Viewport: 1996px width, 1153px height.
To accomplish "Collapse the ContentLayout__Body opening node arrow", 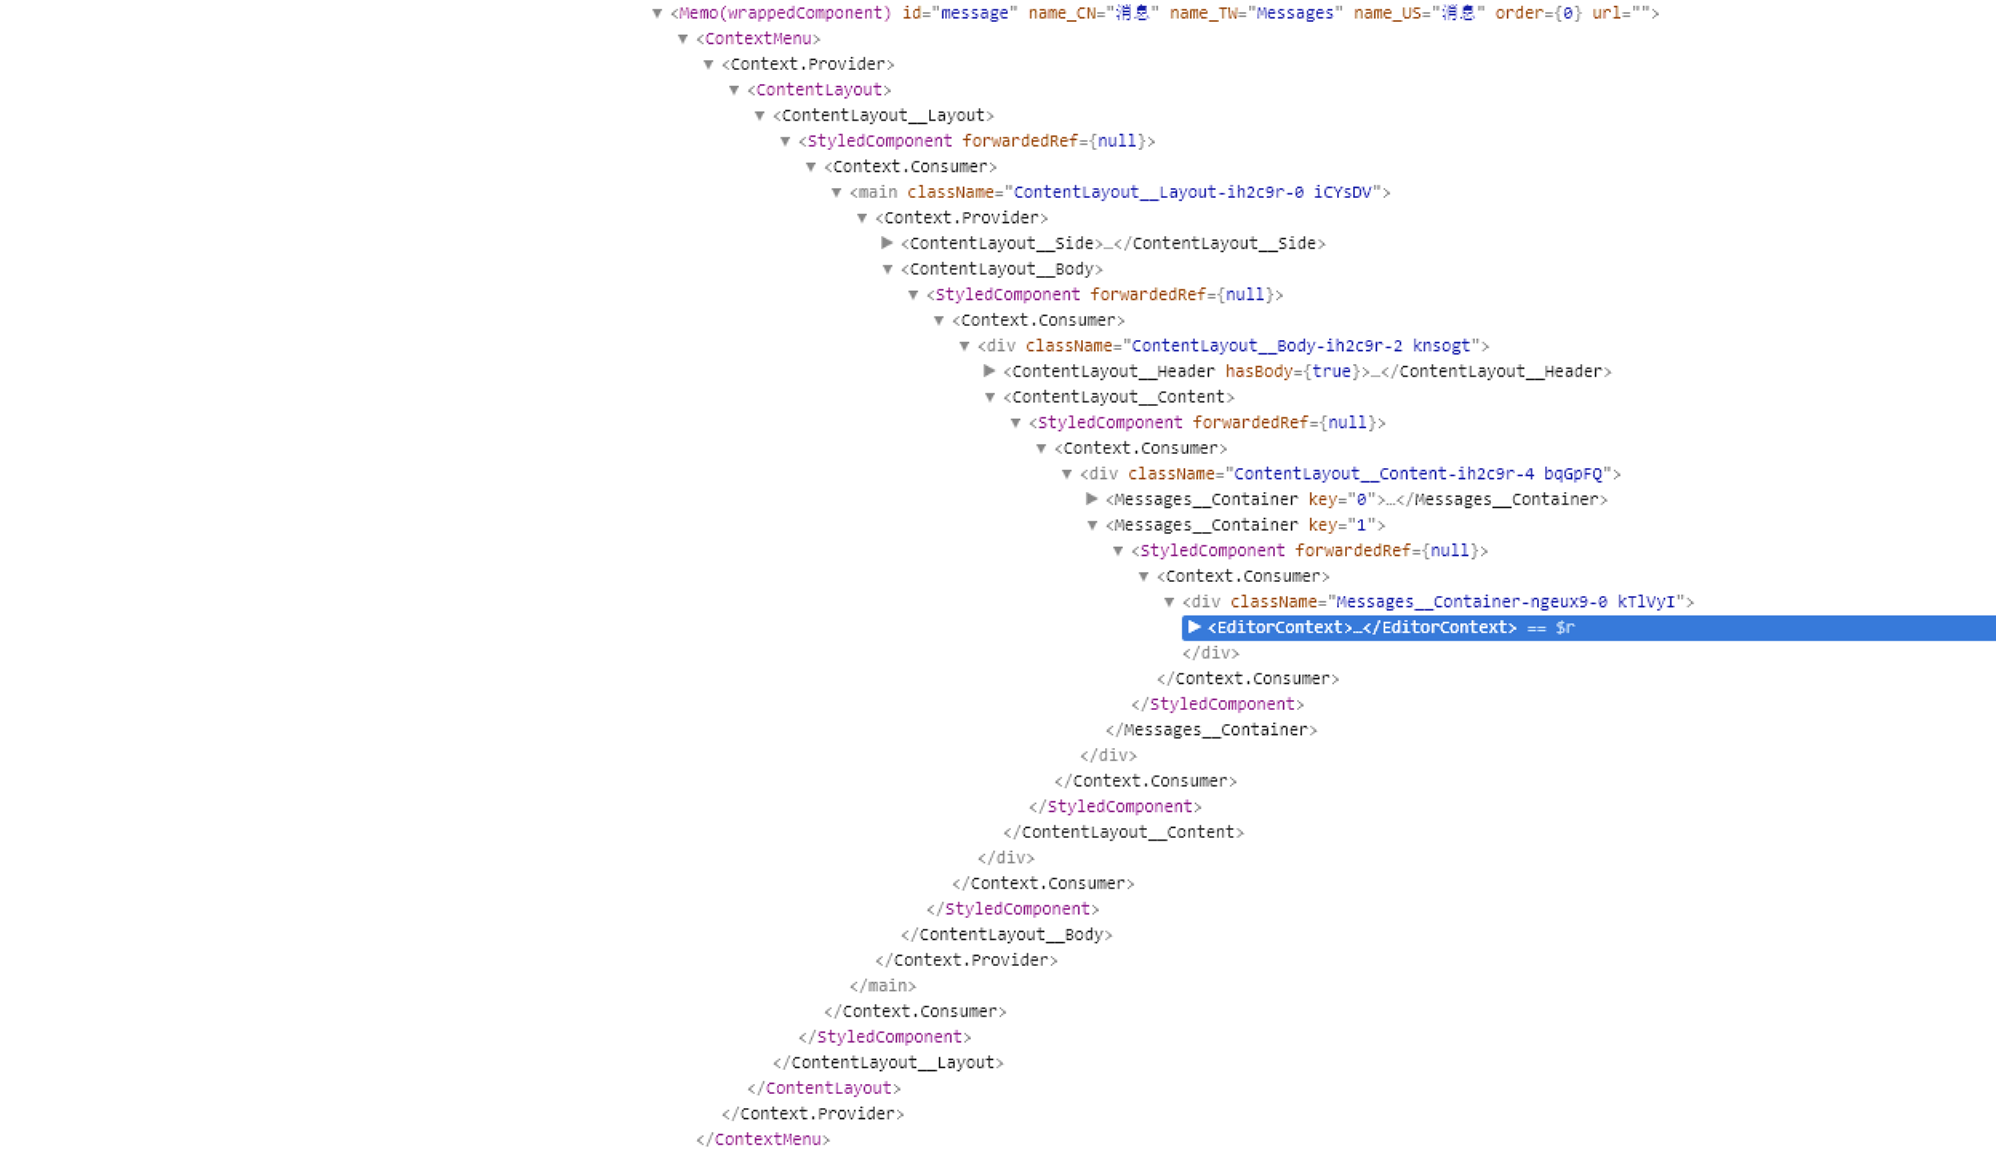I will pos(887,269).
